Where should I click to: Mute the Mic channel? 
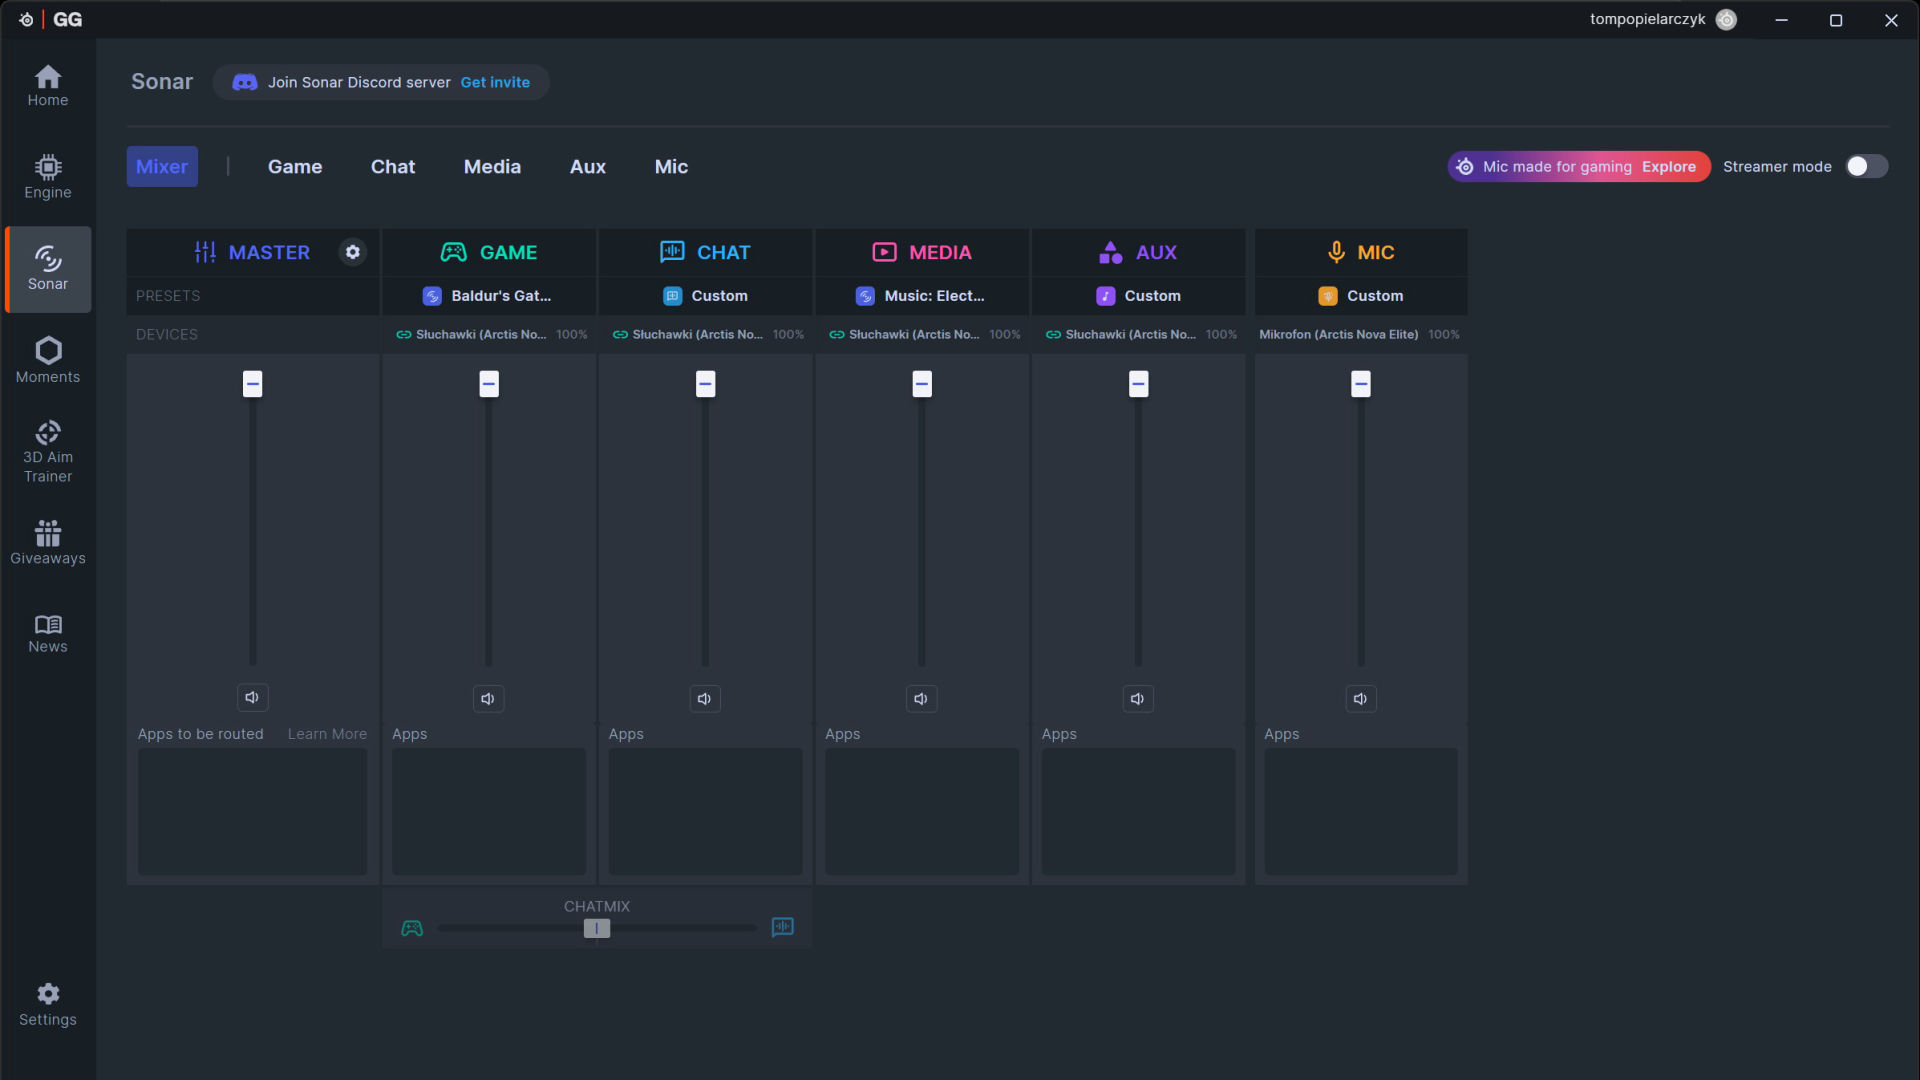(x=1360, y=699)
